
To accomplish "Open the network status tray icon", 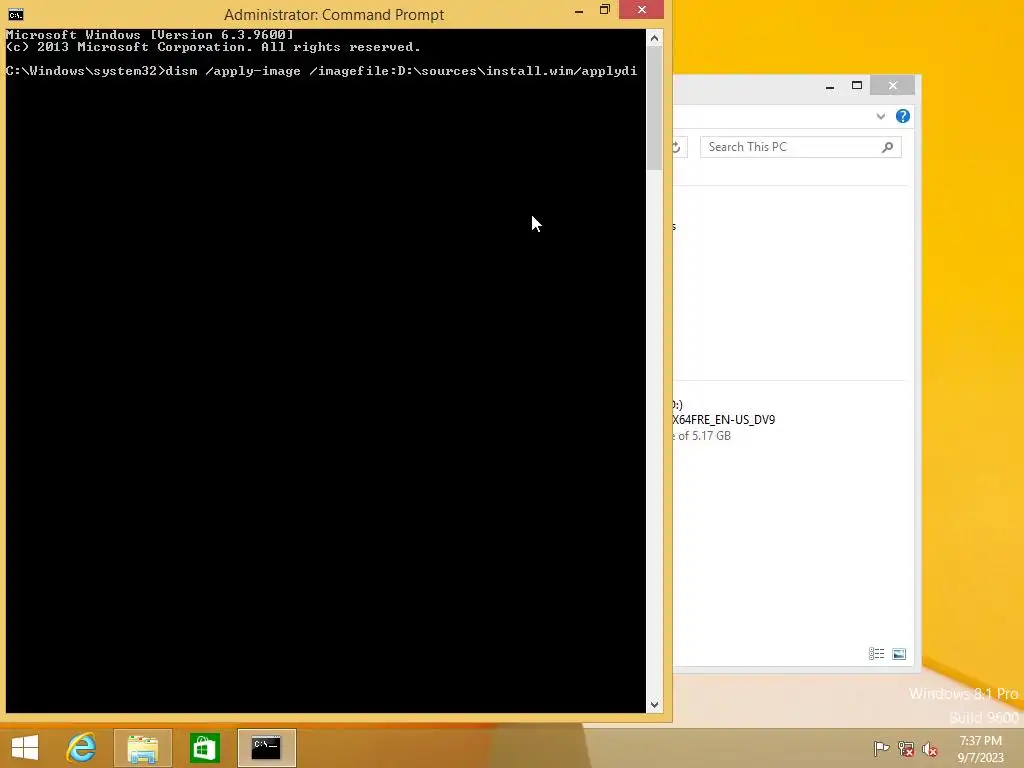I will pyautogui.click(x=906, y=748).
